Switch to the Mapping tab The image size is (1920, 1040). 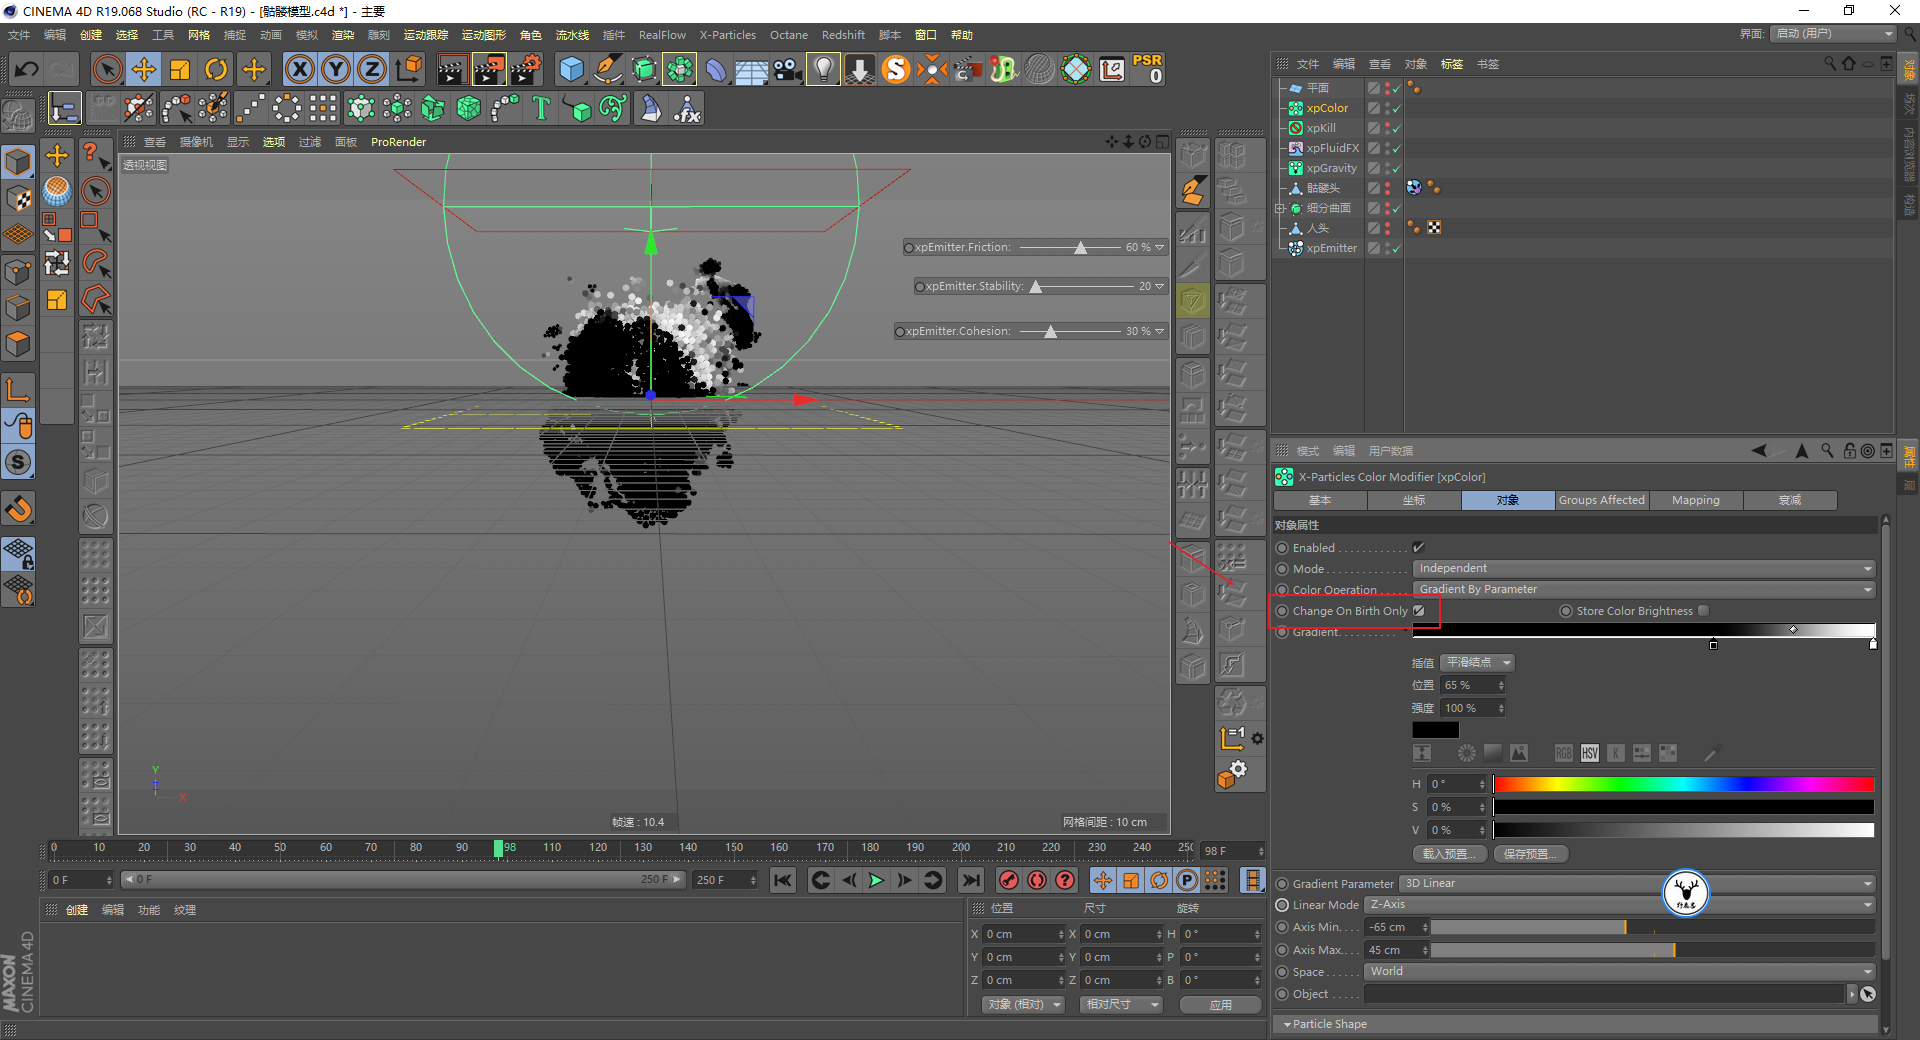[1696, 500]
